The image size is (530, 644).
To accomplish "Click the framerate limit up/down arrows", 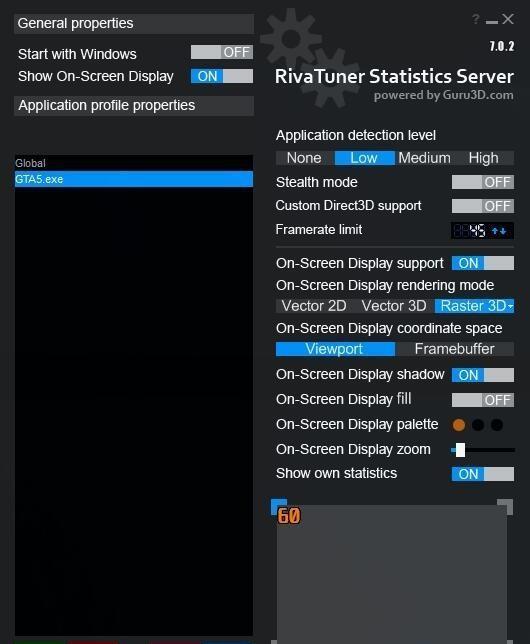I will [499, 231].
